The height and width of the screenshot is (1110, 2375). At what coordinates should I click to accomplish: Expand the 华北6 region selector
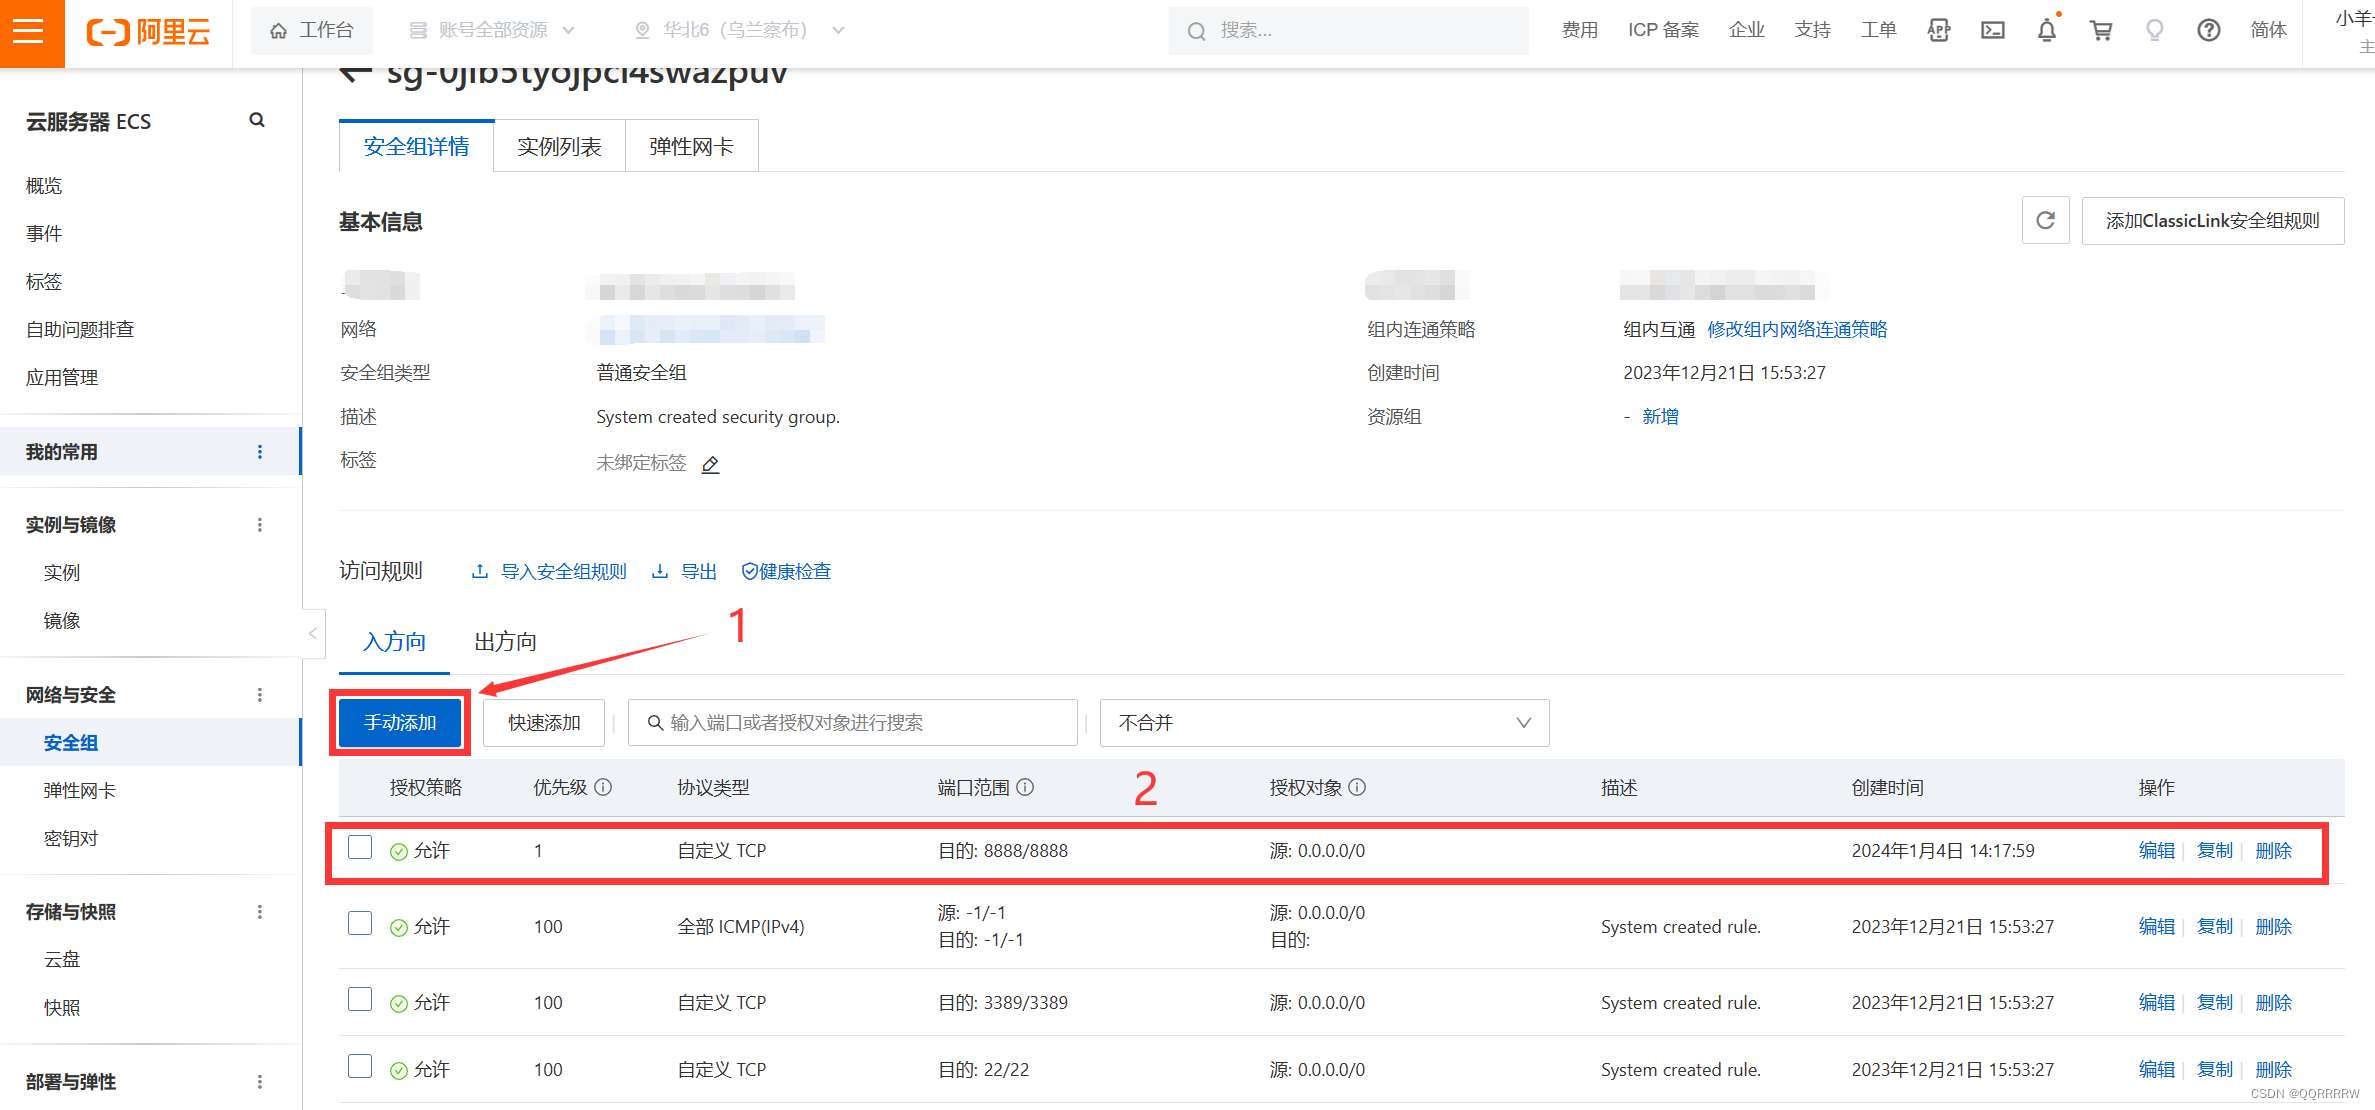click(x=740, y=31)
